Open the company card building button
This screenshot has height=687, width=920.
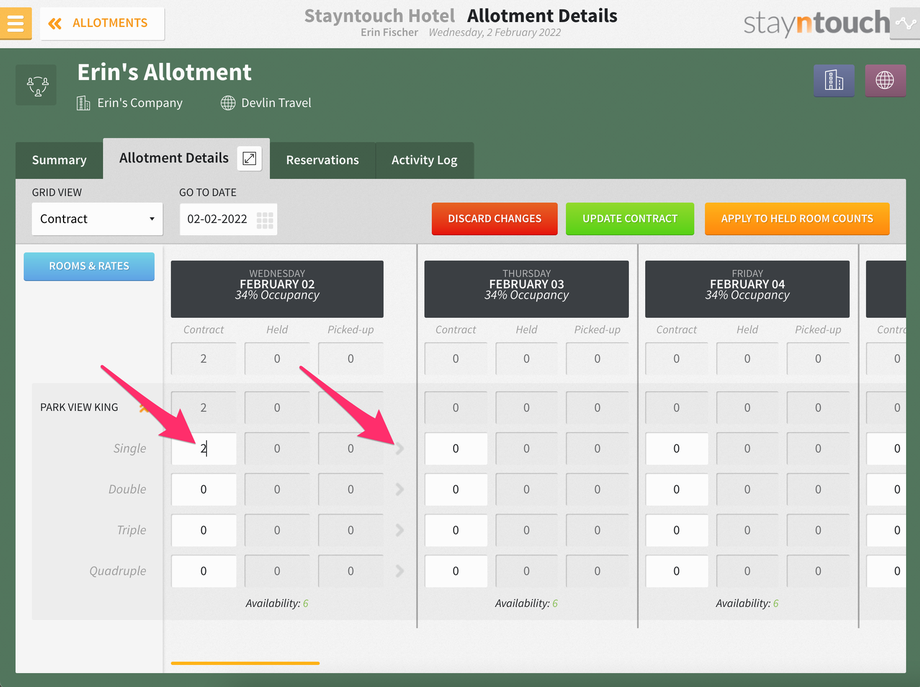(834, 80)
